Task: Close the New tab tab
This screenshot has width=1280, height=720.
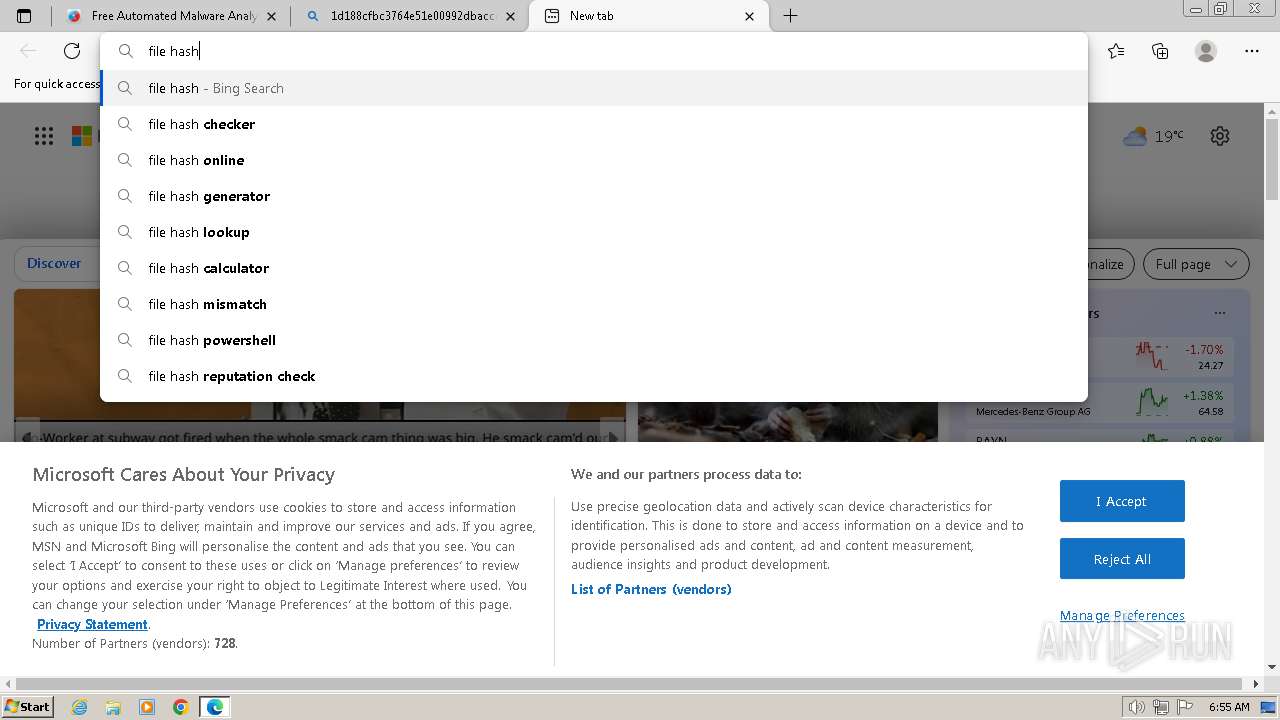Action: [x=751, y=16]
